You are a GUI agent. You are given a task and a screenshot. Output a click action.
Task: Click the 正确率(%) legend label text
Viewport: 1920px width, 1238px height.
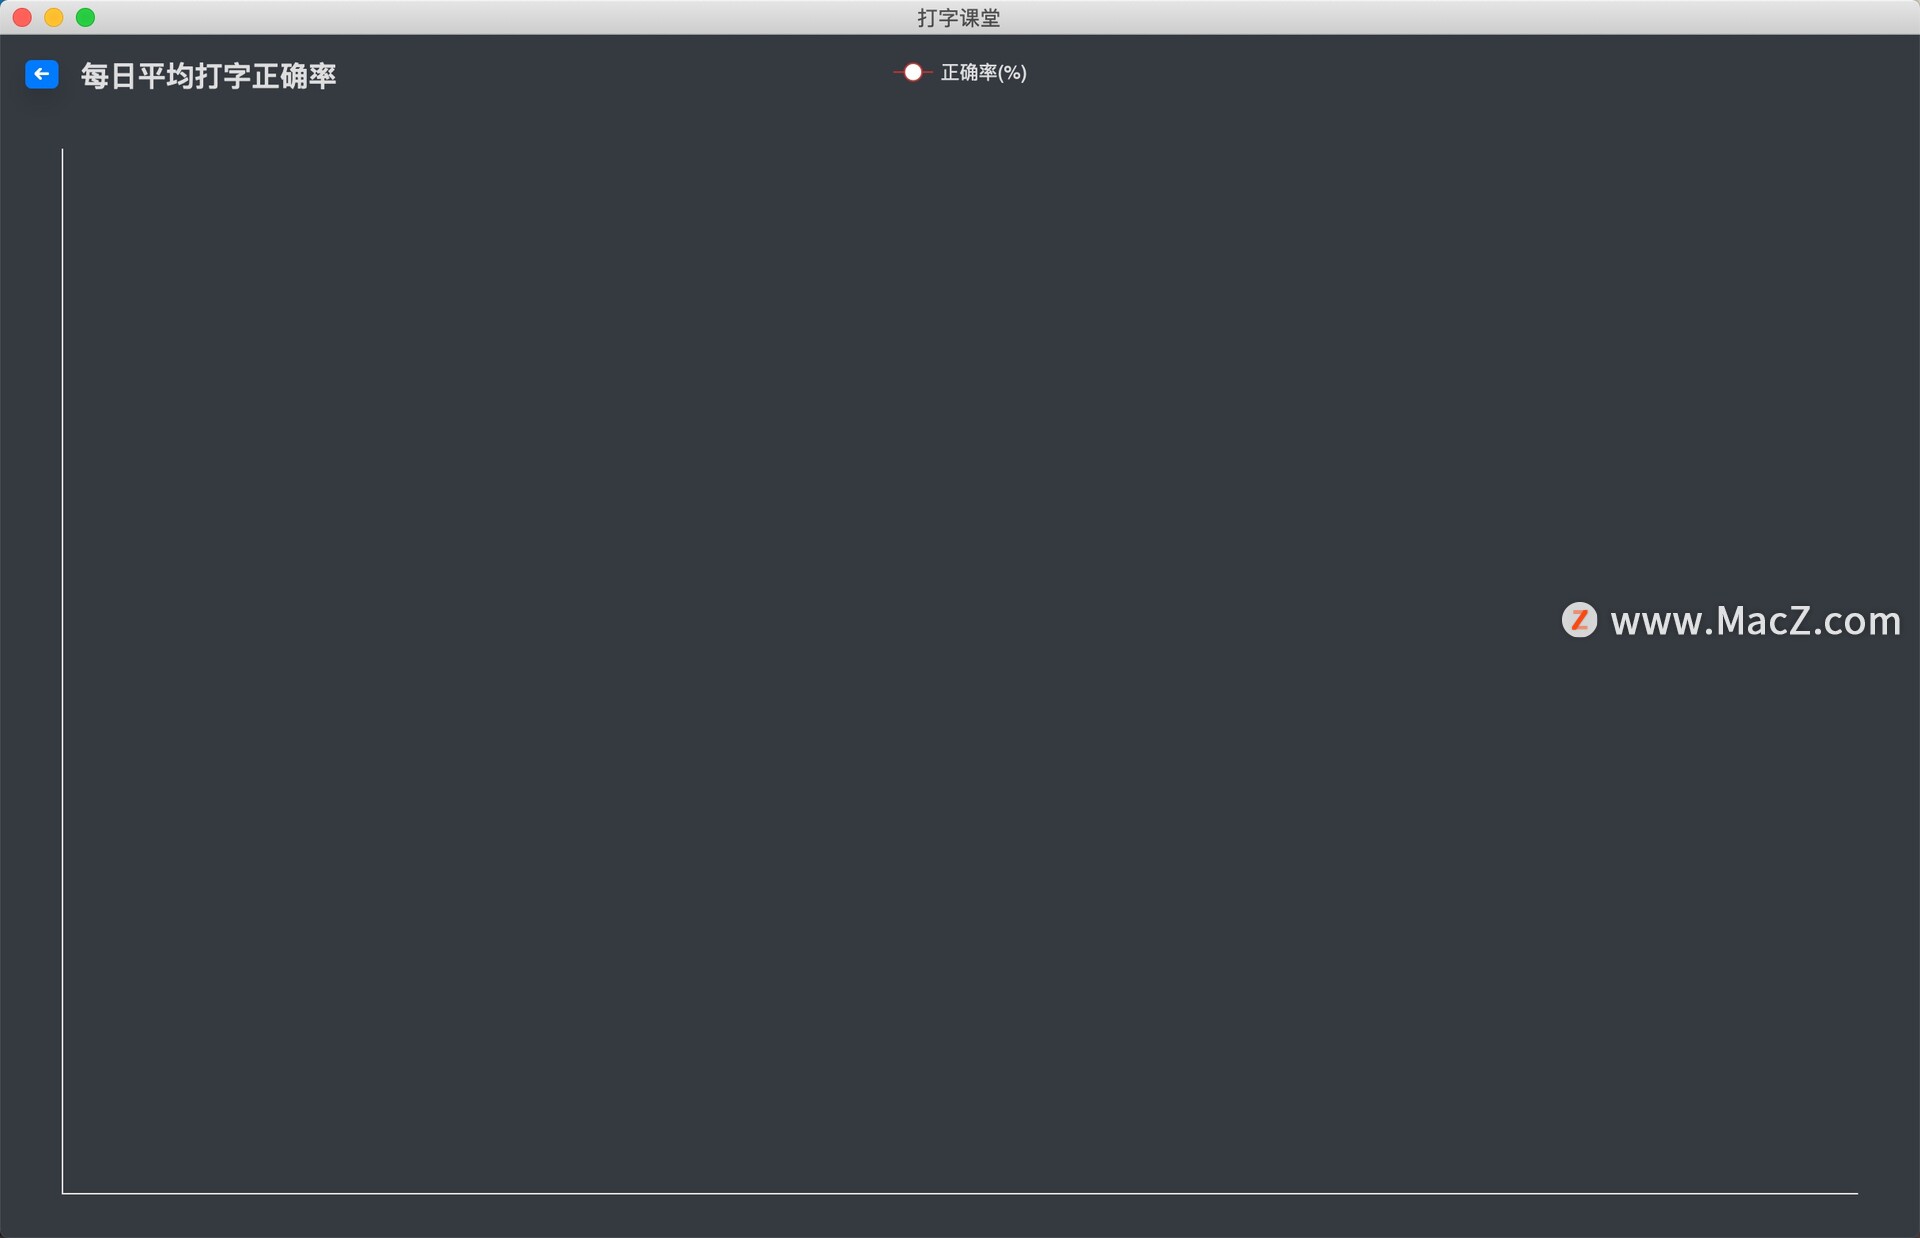984,72
